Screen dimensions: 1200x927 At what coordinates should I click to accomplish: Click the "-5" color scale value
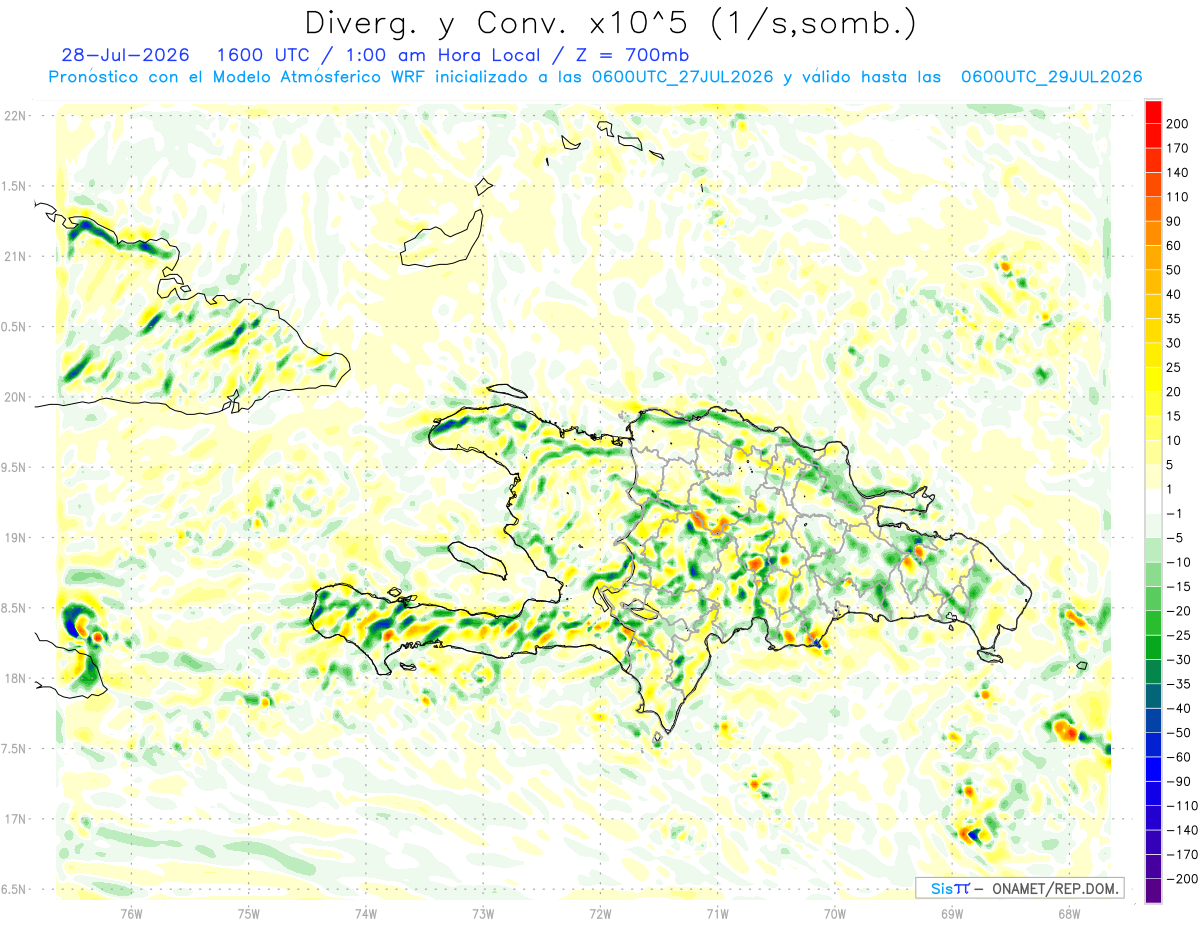coord(1174,539)
